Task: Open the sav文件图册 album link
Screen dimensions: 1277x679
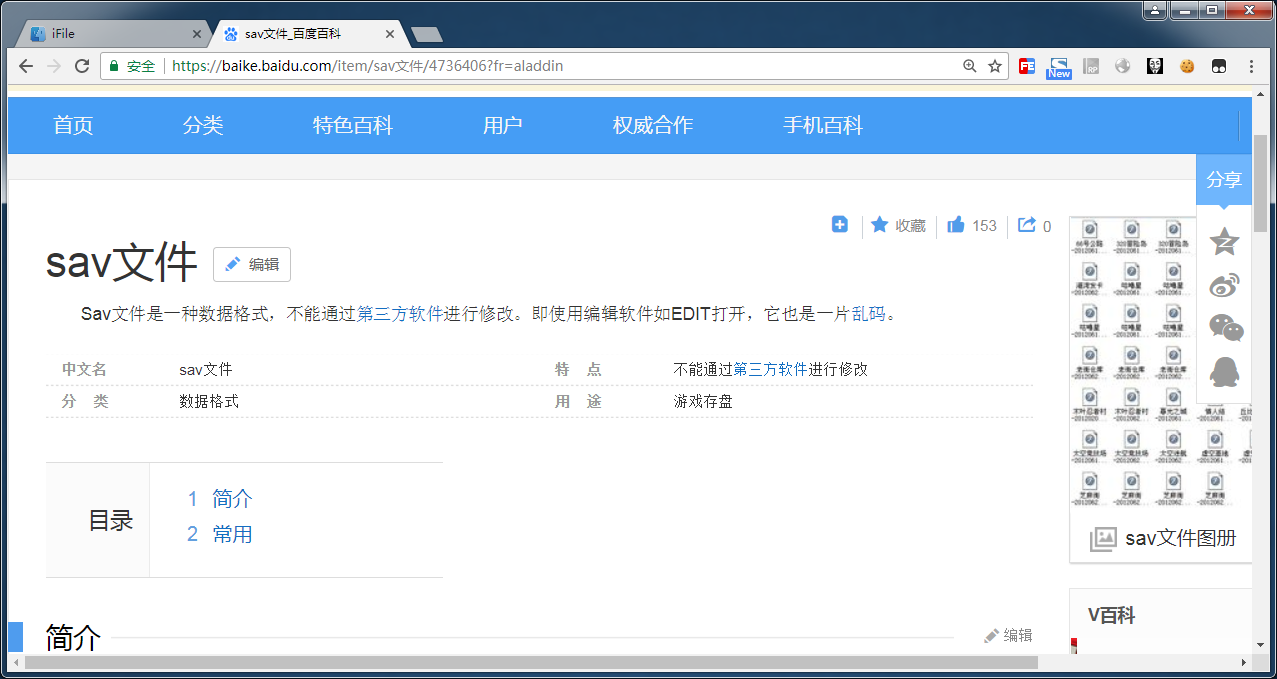Action: [1181, 538]
